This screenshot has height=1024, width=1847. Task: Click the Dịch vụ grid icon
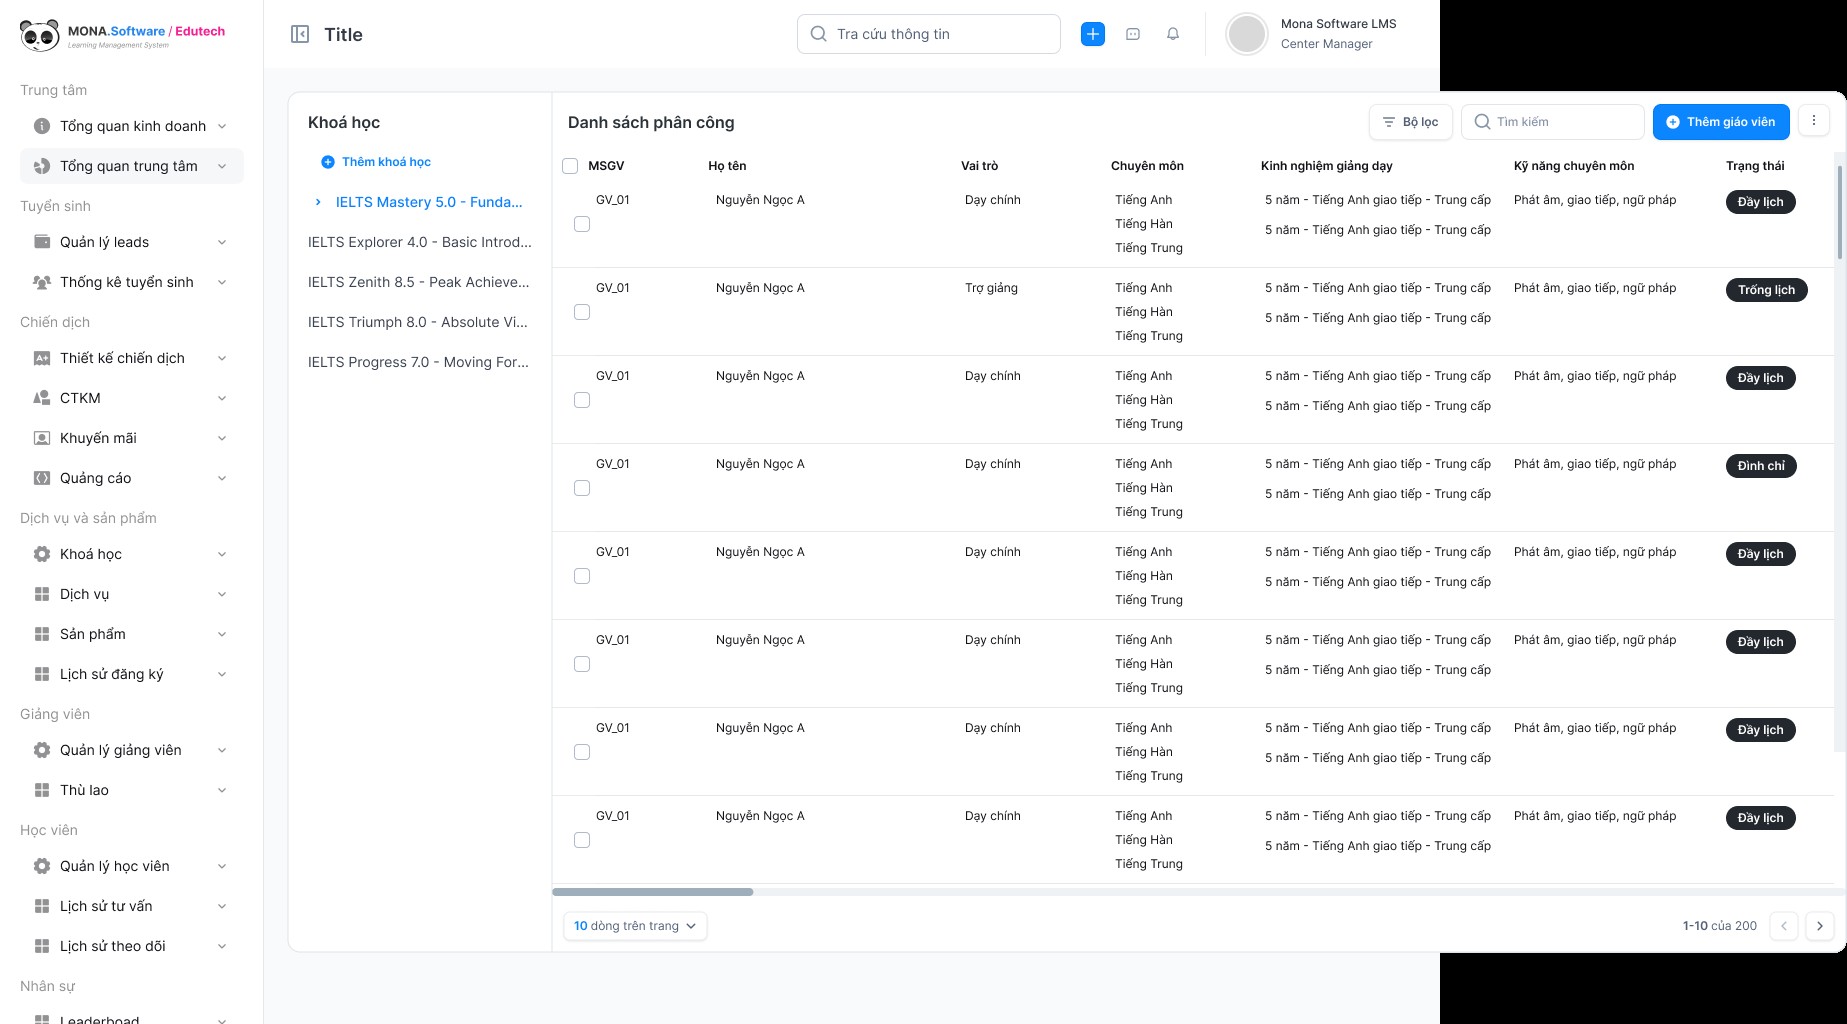coord(42,594)
